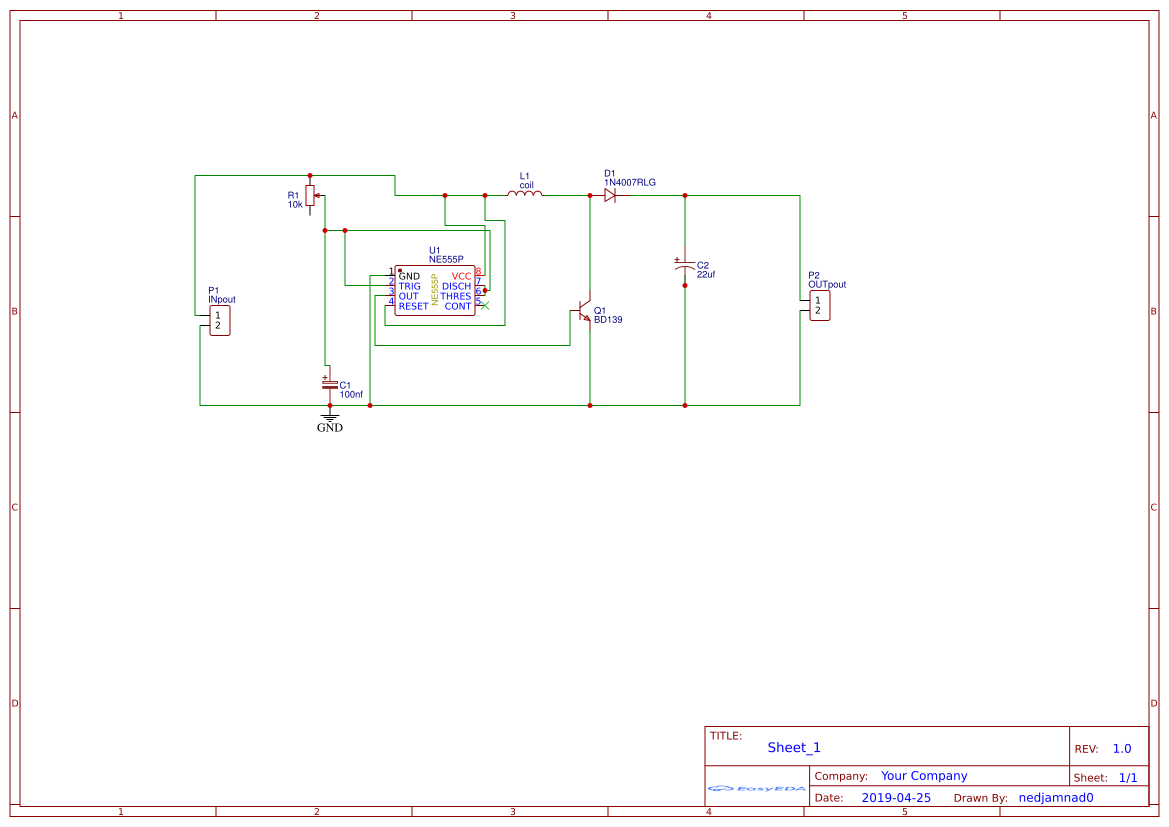This screenshot has height=827, width=1169.
Task: Click the EasyEDA logo in the title block
Action: pos(755,789)
